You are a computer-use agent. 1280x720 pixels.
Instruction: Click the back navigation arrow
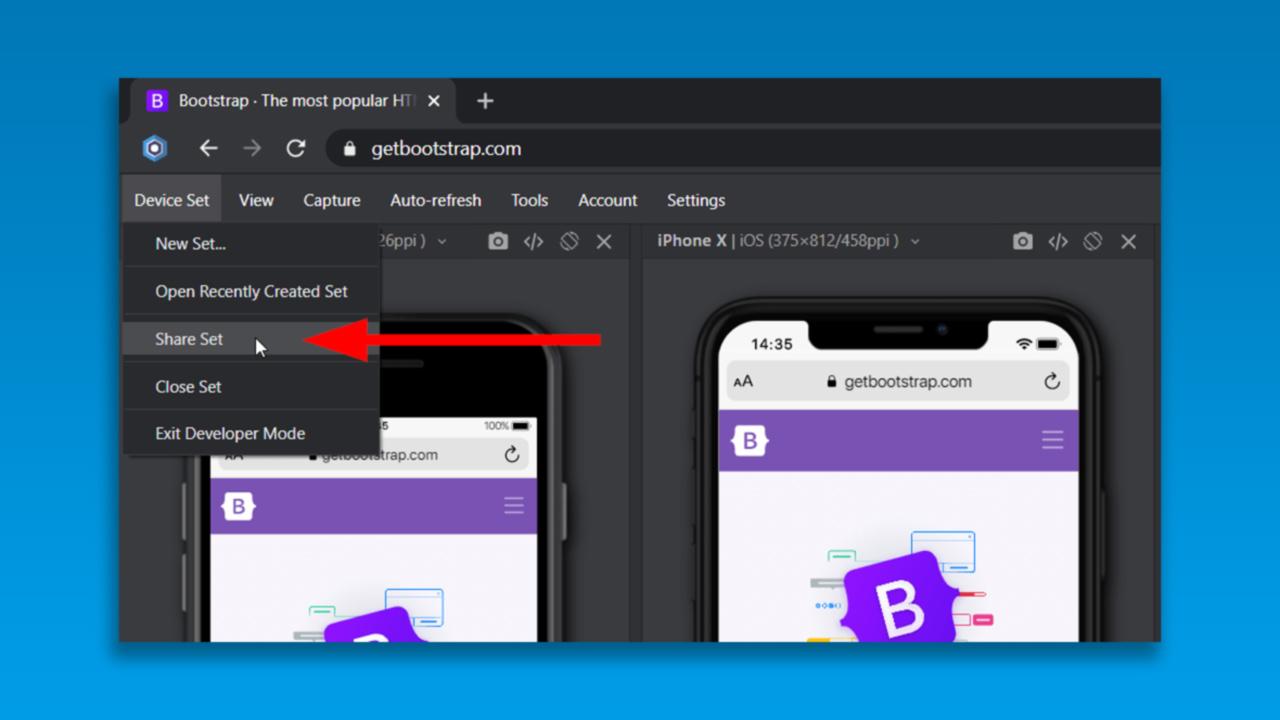[208, 147]
